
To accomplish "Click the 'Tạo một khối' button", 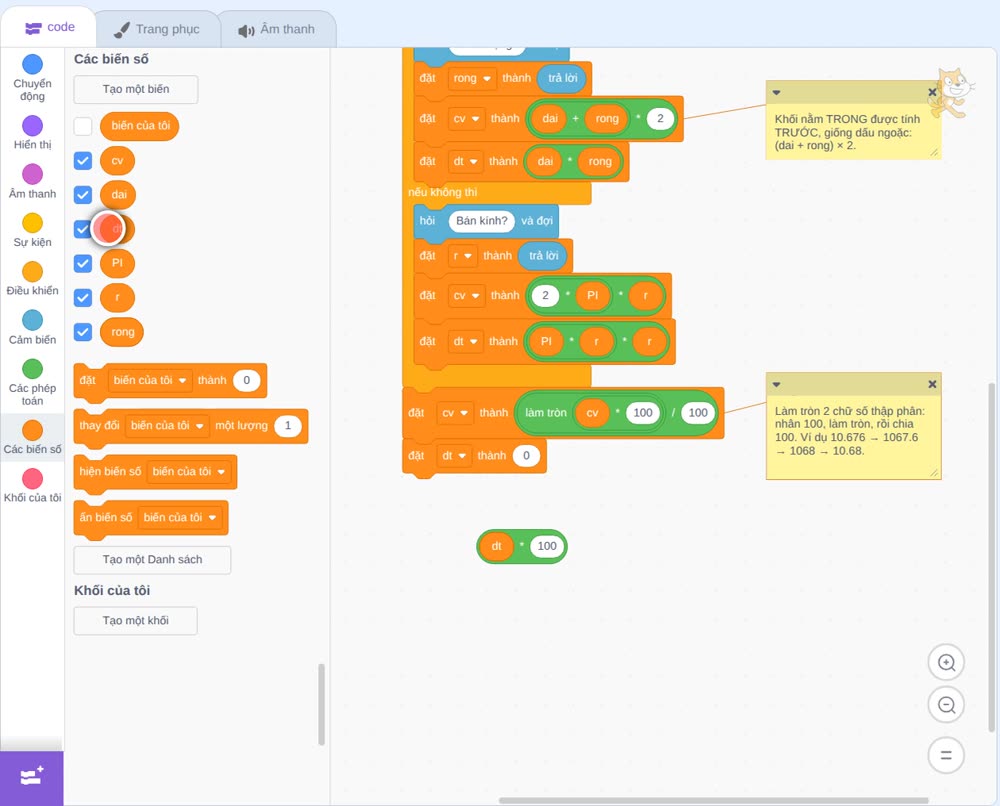I will tap(136, 621).
